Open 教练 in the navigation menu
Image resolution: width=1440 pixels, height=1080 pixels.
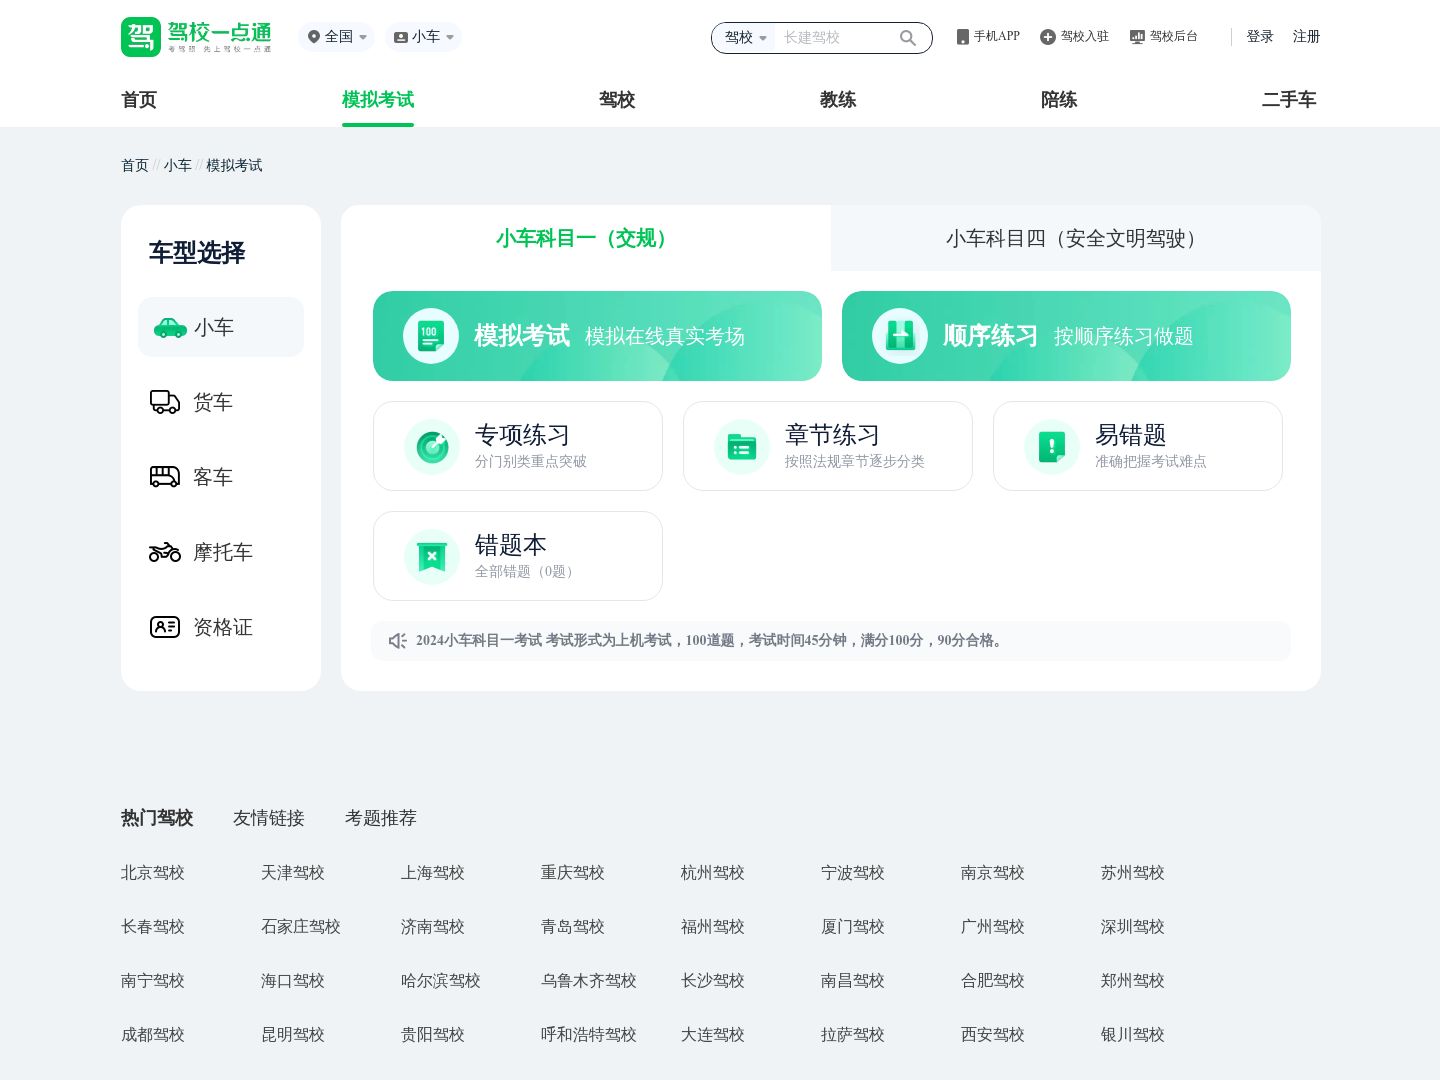[838, 99]
